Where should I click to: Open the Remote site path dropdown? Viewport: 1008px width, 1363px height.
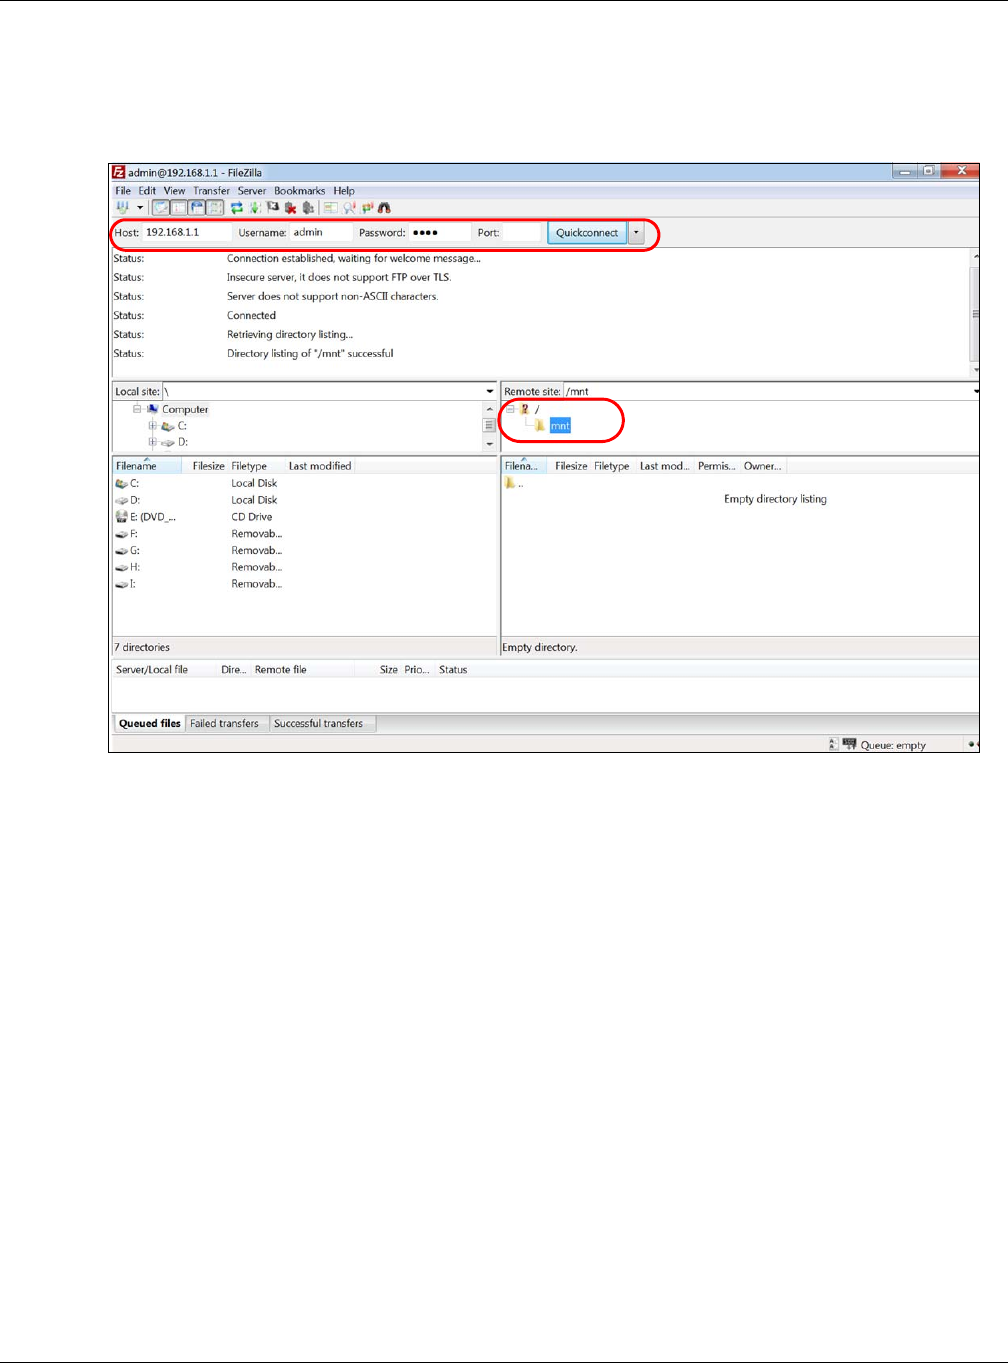click(975, 391)
